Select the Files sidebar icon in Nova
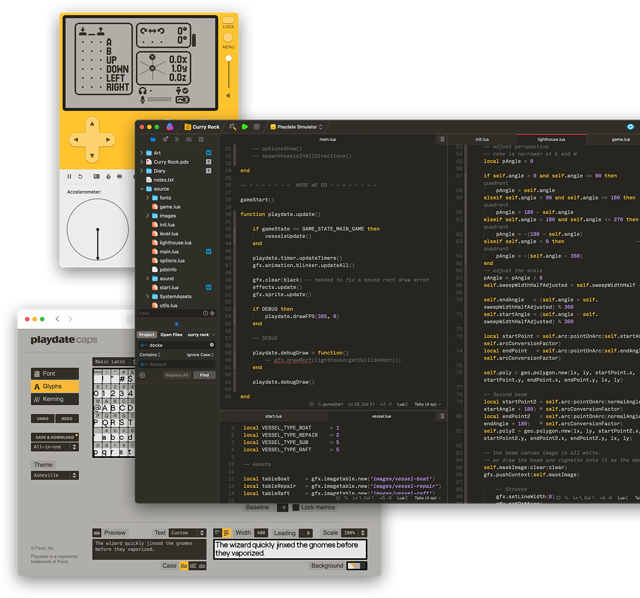Viewport: 640px width, 598px height. click(x=153, y=139)
